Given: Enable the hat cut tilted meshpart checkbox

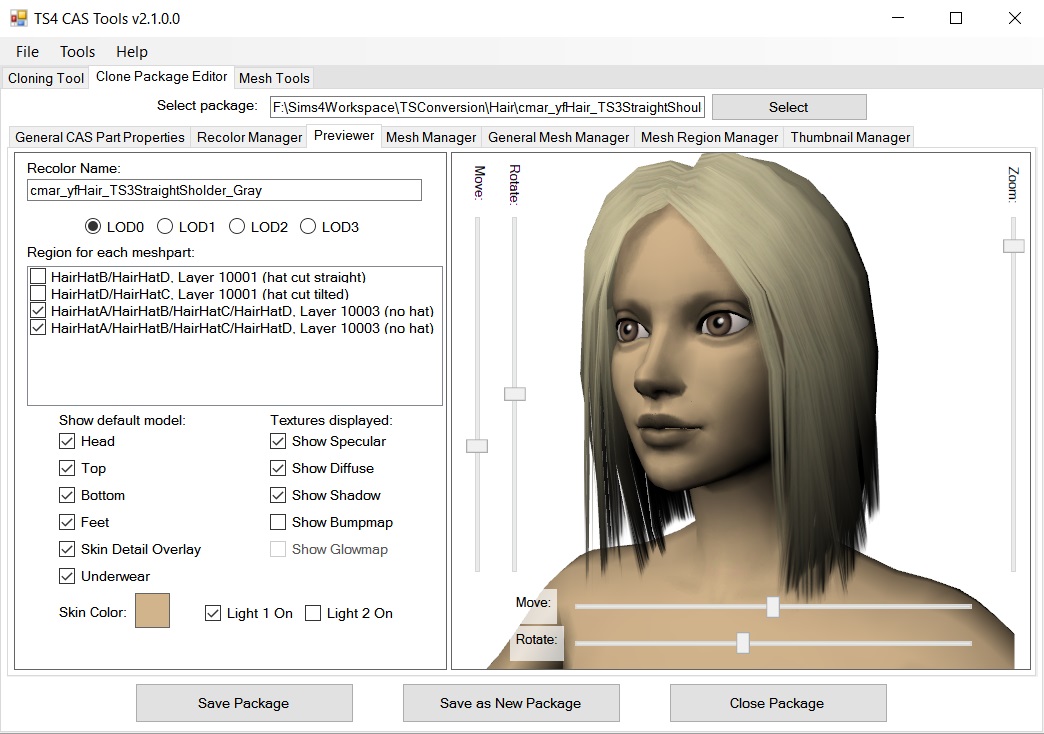Looking at the screenshot, I should (38, 294).
